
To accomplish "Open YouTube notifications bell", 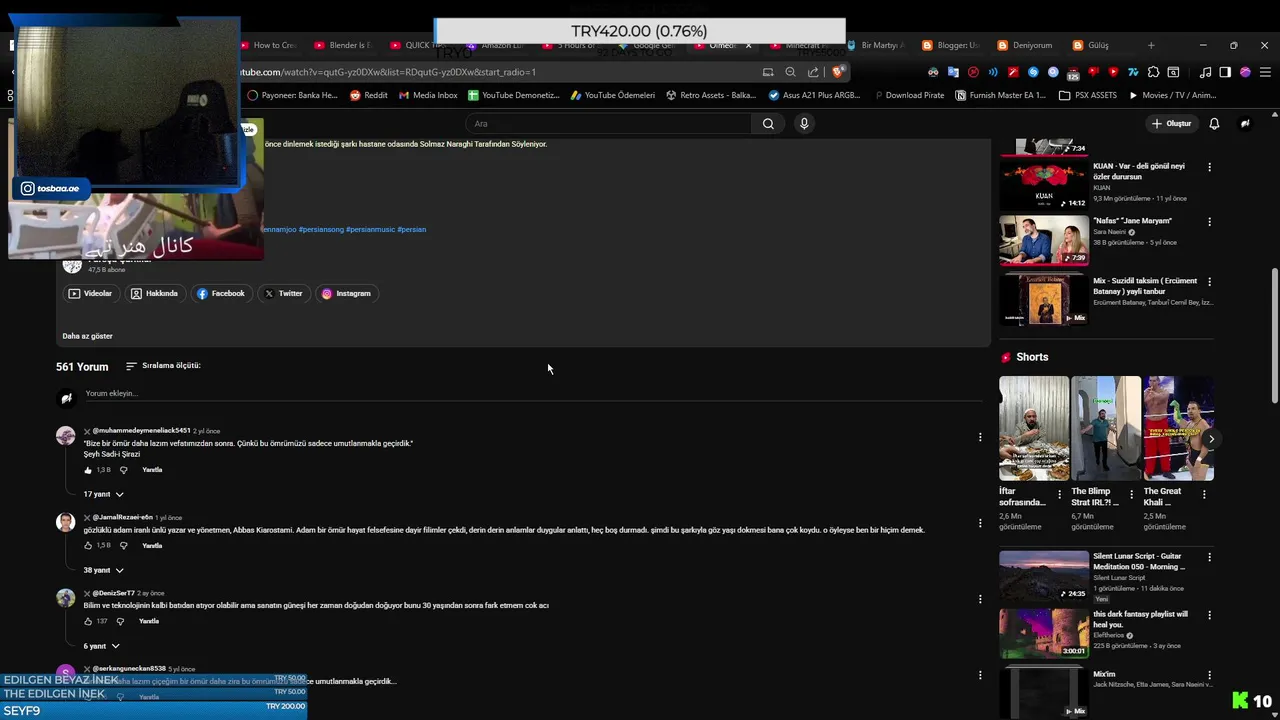I will coord(1214,124).
